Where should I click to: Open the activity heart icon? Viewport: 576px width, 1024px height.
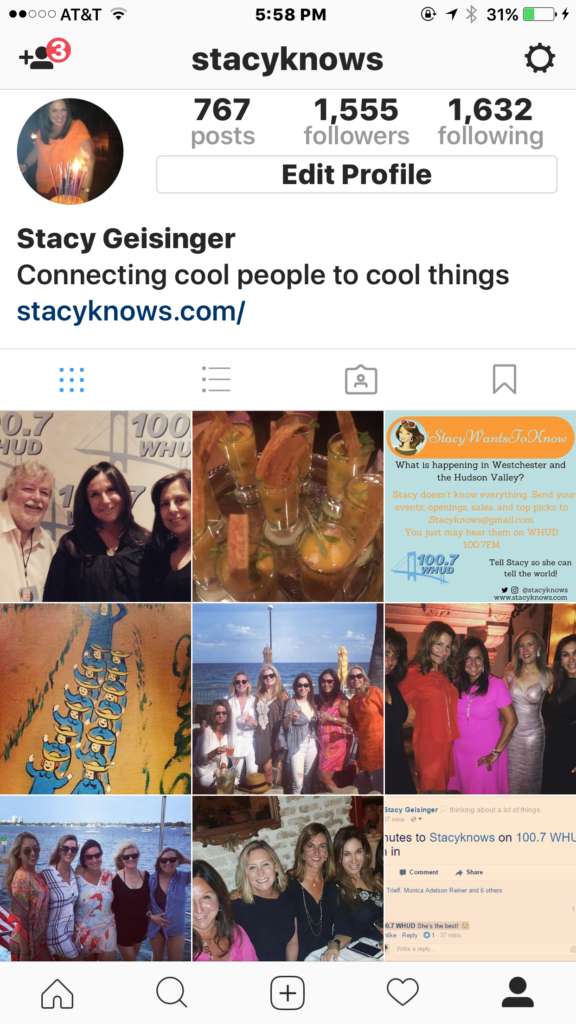click(402, 993)
